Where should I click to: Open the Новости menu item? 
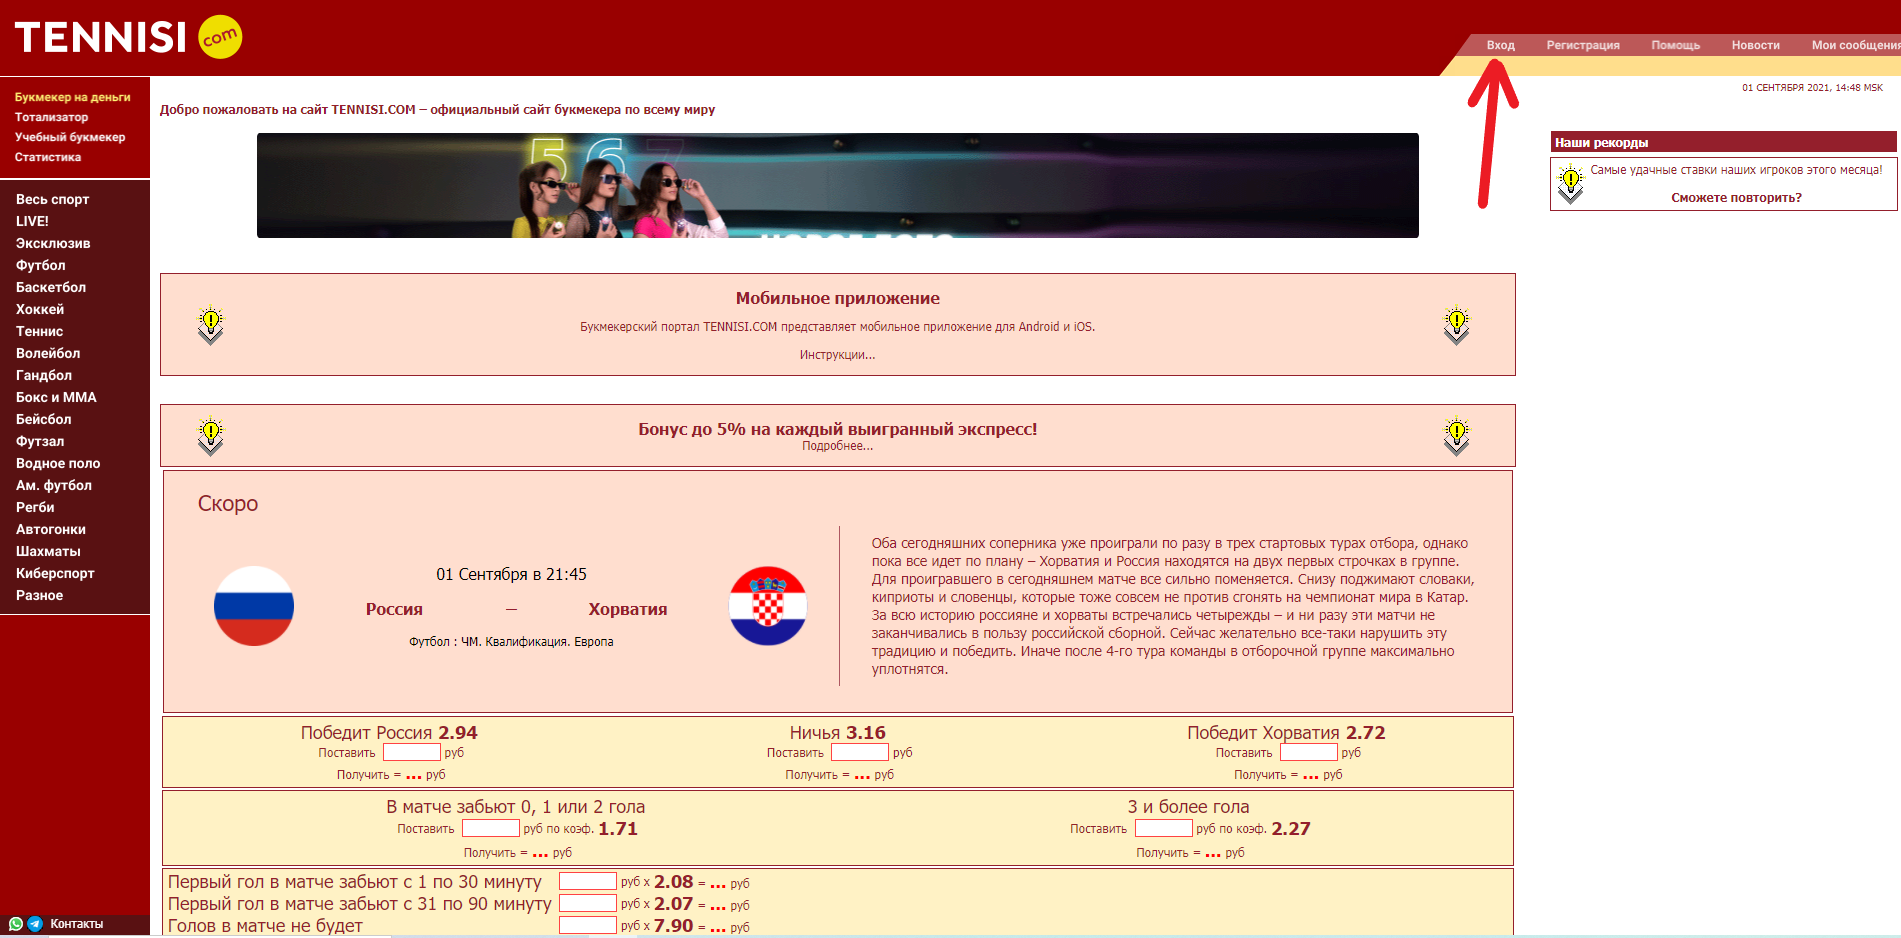pos(1756,45)
